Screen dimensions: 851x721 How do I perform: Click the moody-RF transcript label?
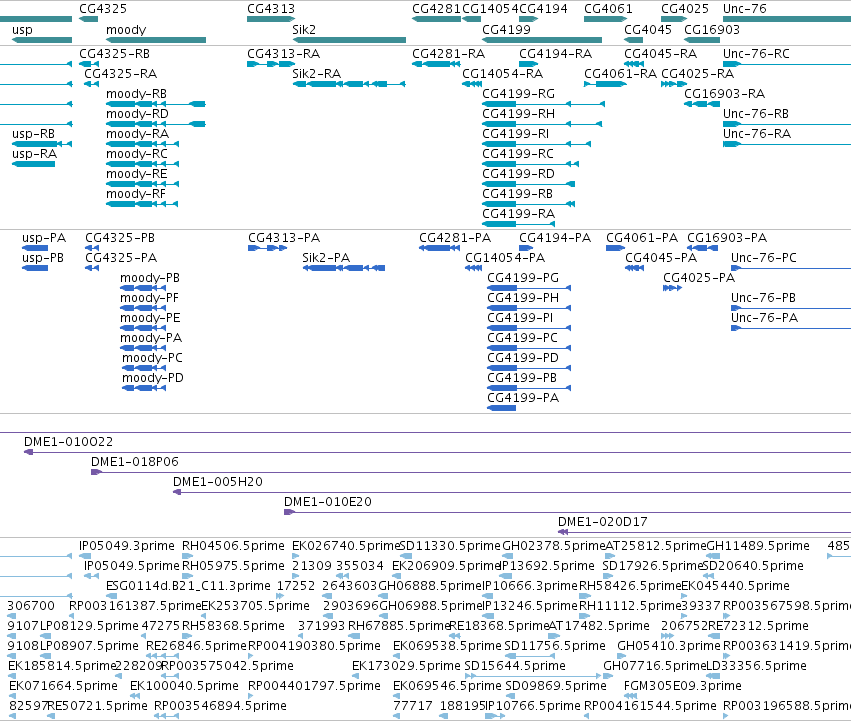[x=136, y=194]
